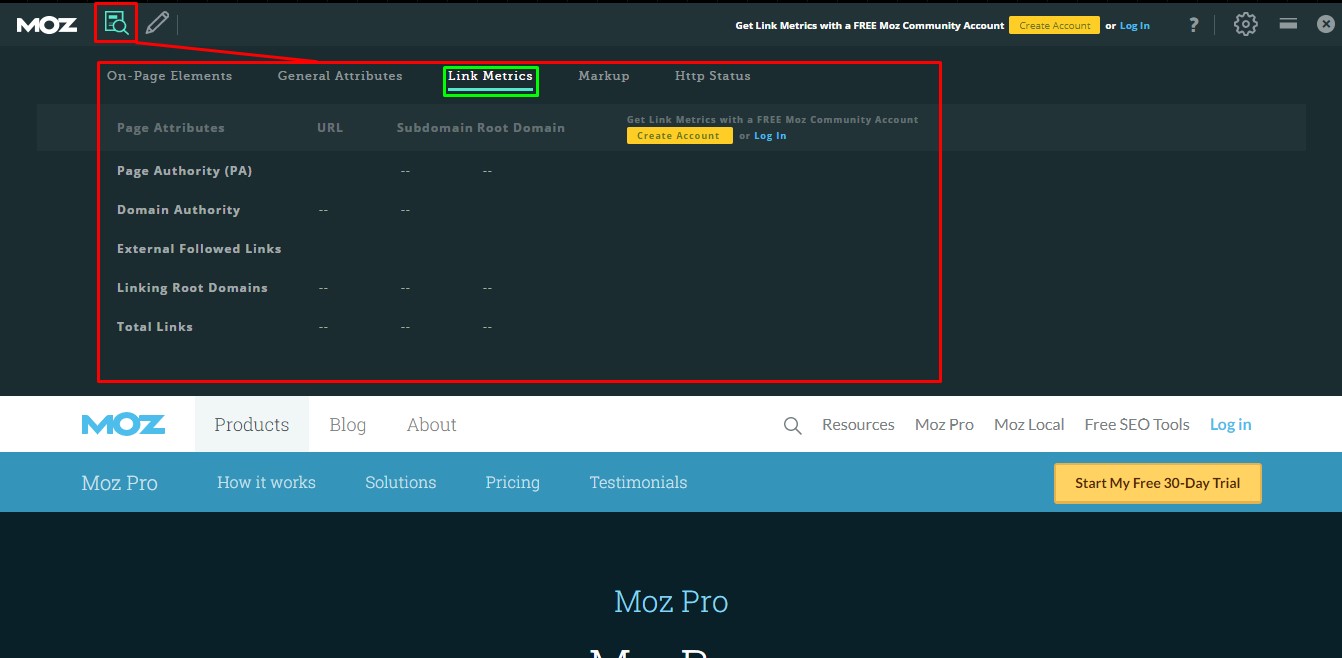Go to Resources link
This screenshot has width=1342, height=658.
click(x=858, y=424)
